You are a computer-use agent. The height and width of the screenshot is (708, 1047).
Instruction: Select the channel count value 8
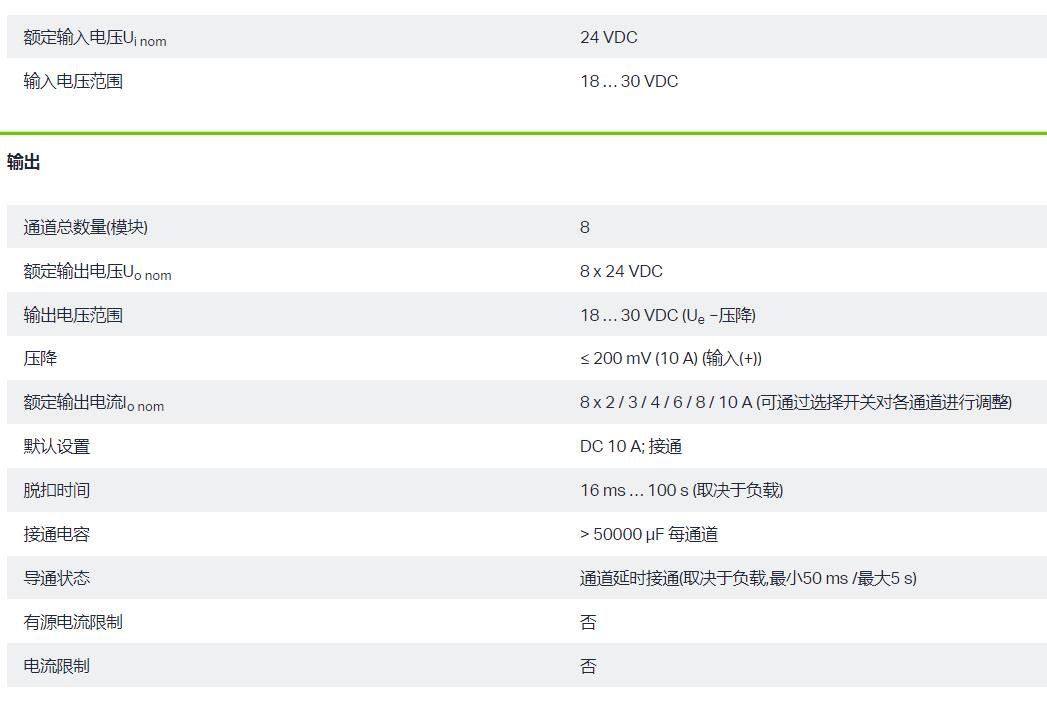click(585, 227)
